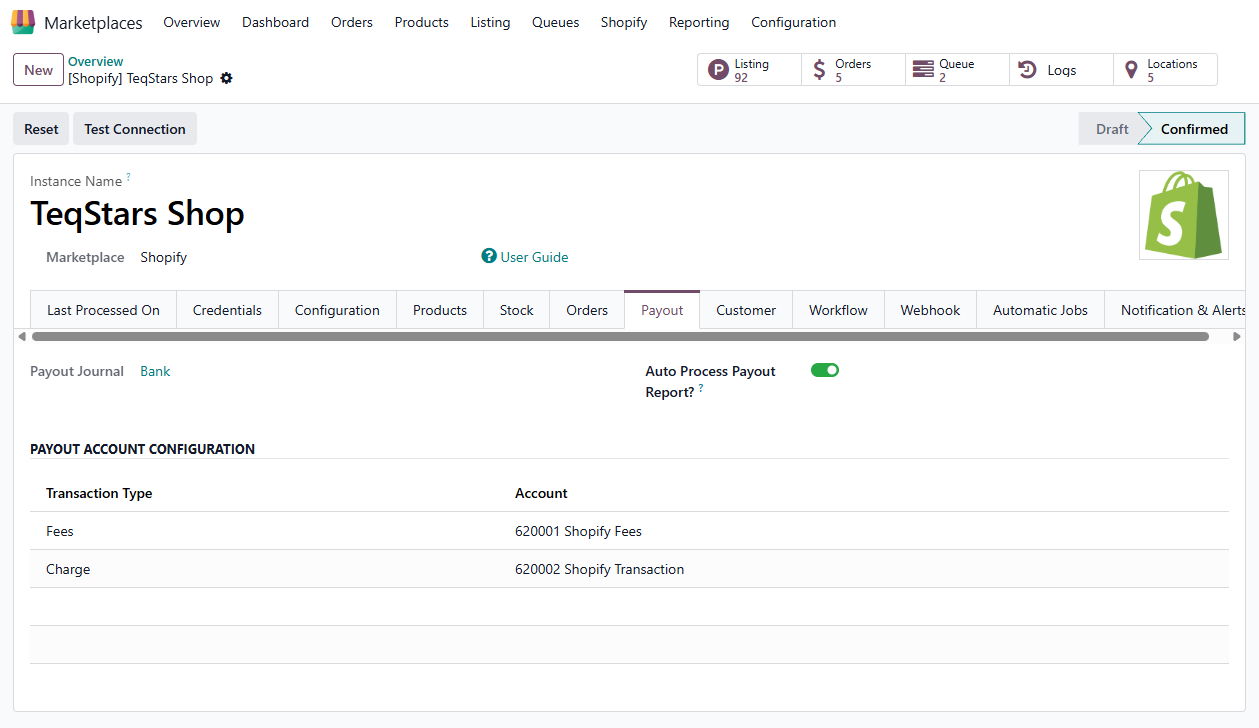The image size is (1259, 728).
Task: Set status to Draft
Action: [1110, 129]
